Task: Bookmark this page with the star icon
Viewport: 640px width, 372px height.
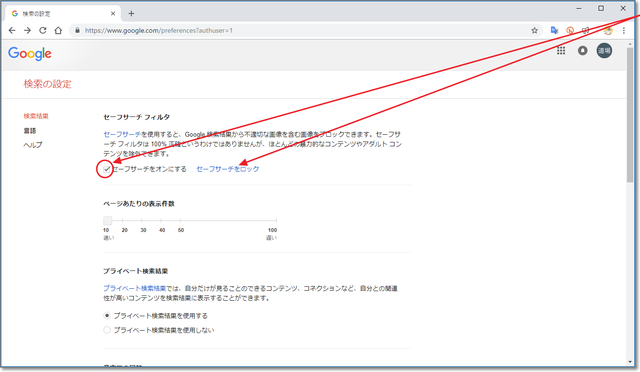Action: [534, 31]
